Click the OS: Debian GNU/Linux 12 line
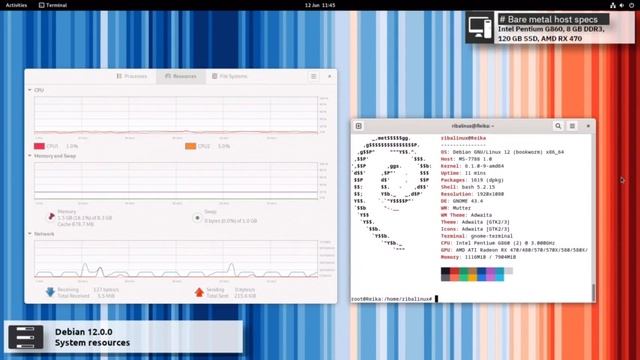 pos(502,152)
